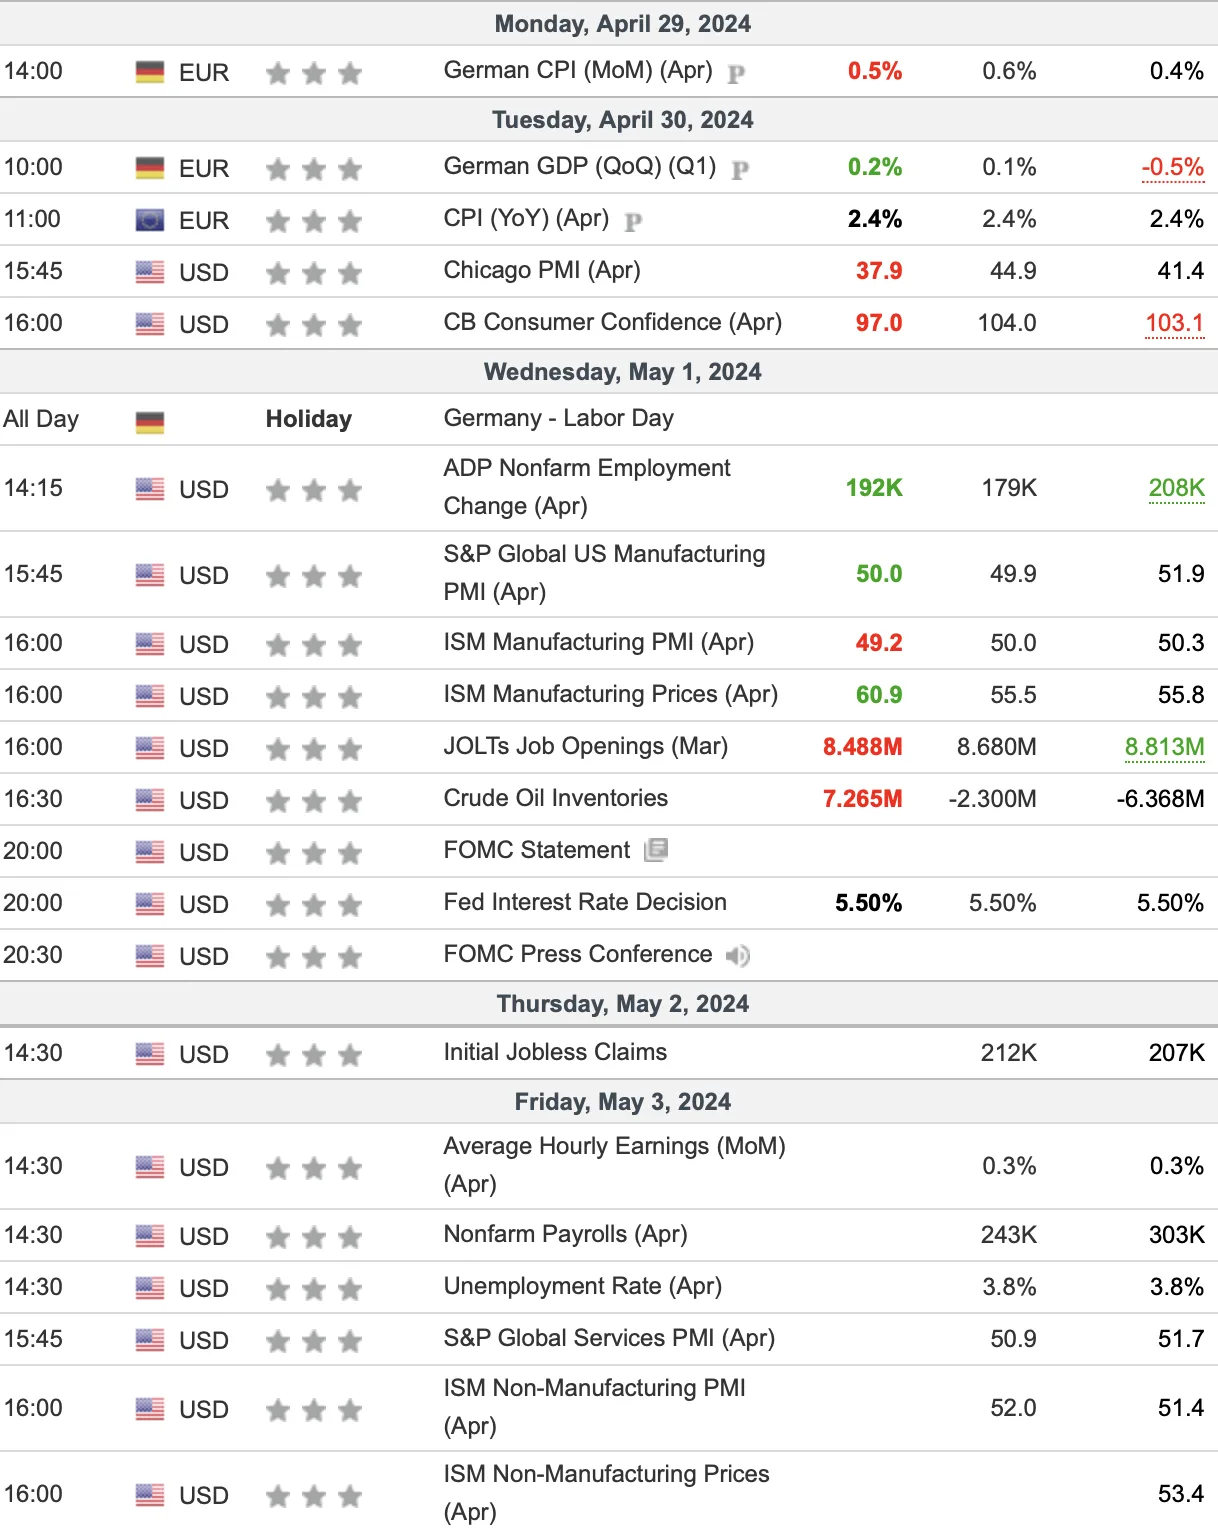The image size is (1218, 1532).
Task: Open the Unemployment Rate (Apr) event
Action: [x=583, y=1286]
